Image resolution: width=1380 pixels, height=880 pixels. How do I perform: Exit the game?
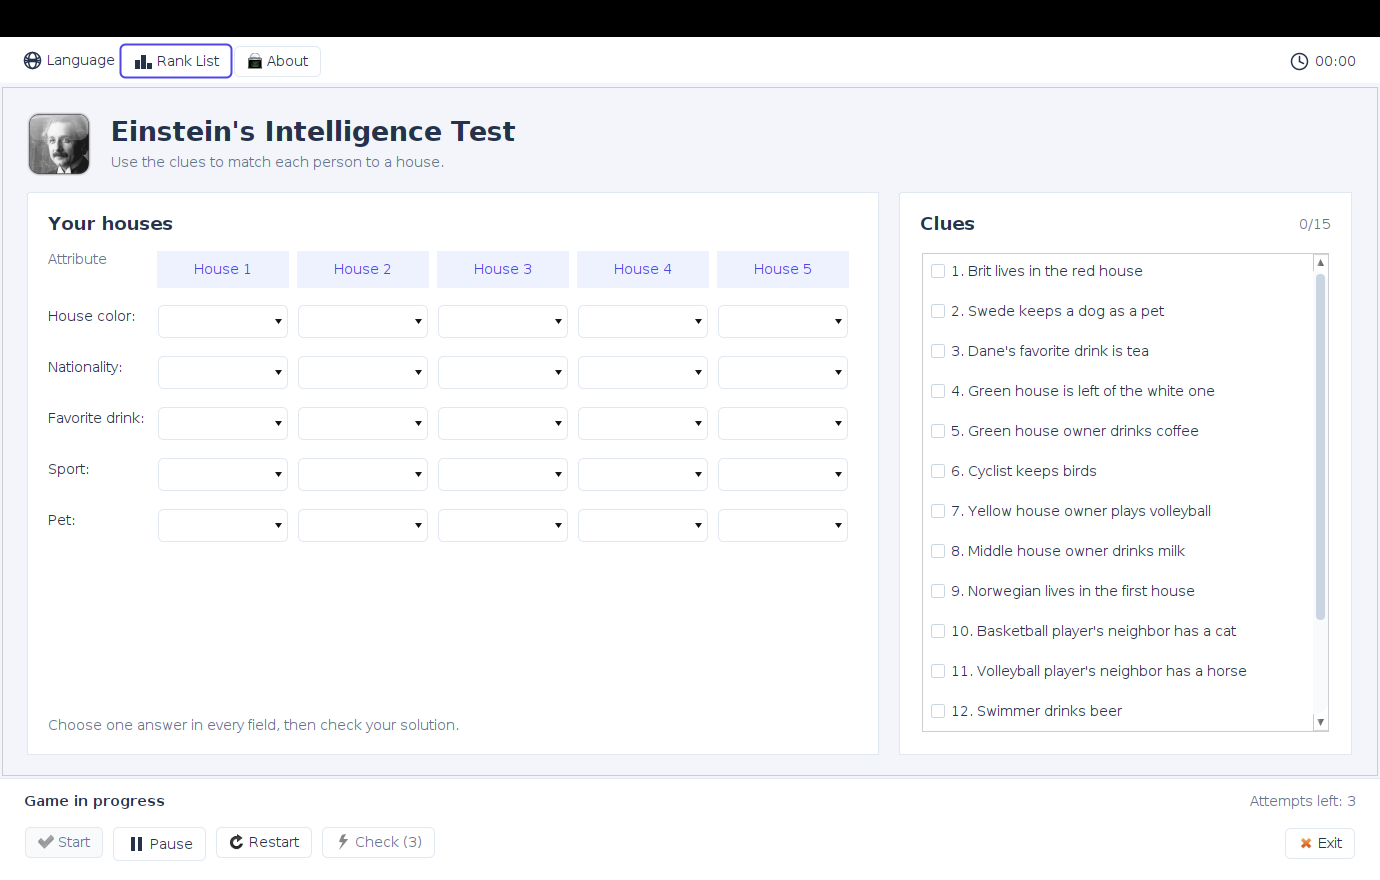[x=1320, y=843]
